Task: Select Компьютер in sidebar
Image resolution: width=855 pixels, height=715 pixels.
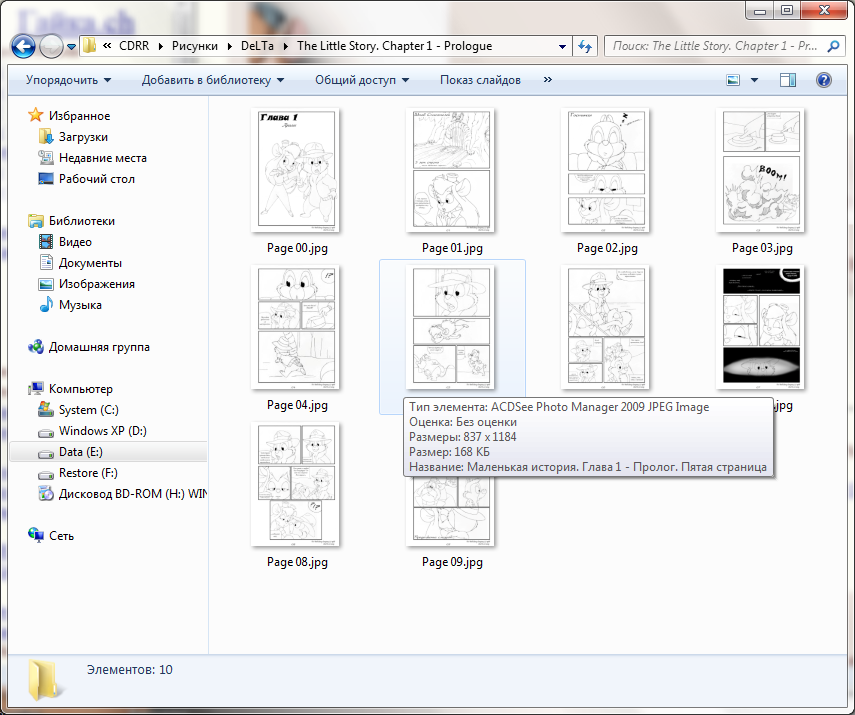Action: (x=81, y=389)
